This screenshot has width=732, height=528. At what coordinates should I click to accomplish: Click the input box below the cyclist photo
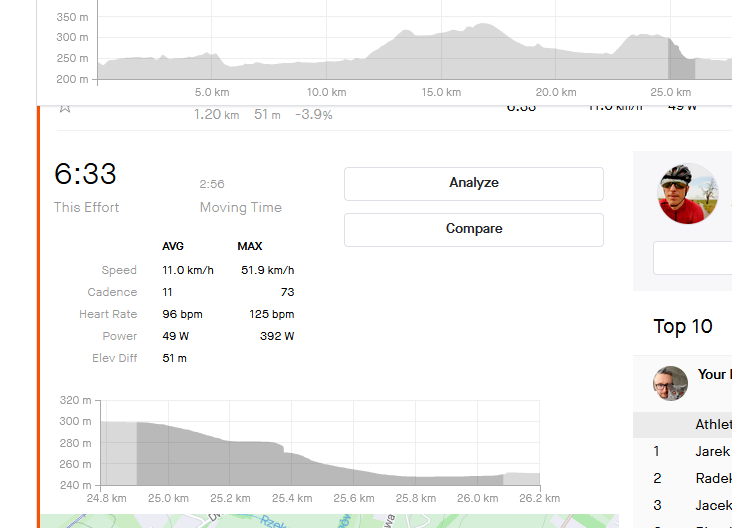click(x=692, y=257)
